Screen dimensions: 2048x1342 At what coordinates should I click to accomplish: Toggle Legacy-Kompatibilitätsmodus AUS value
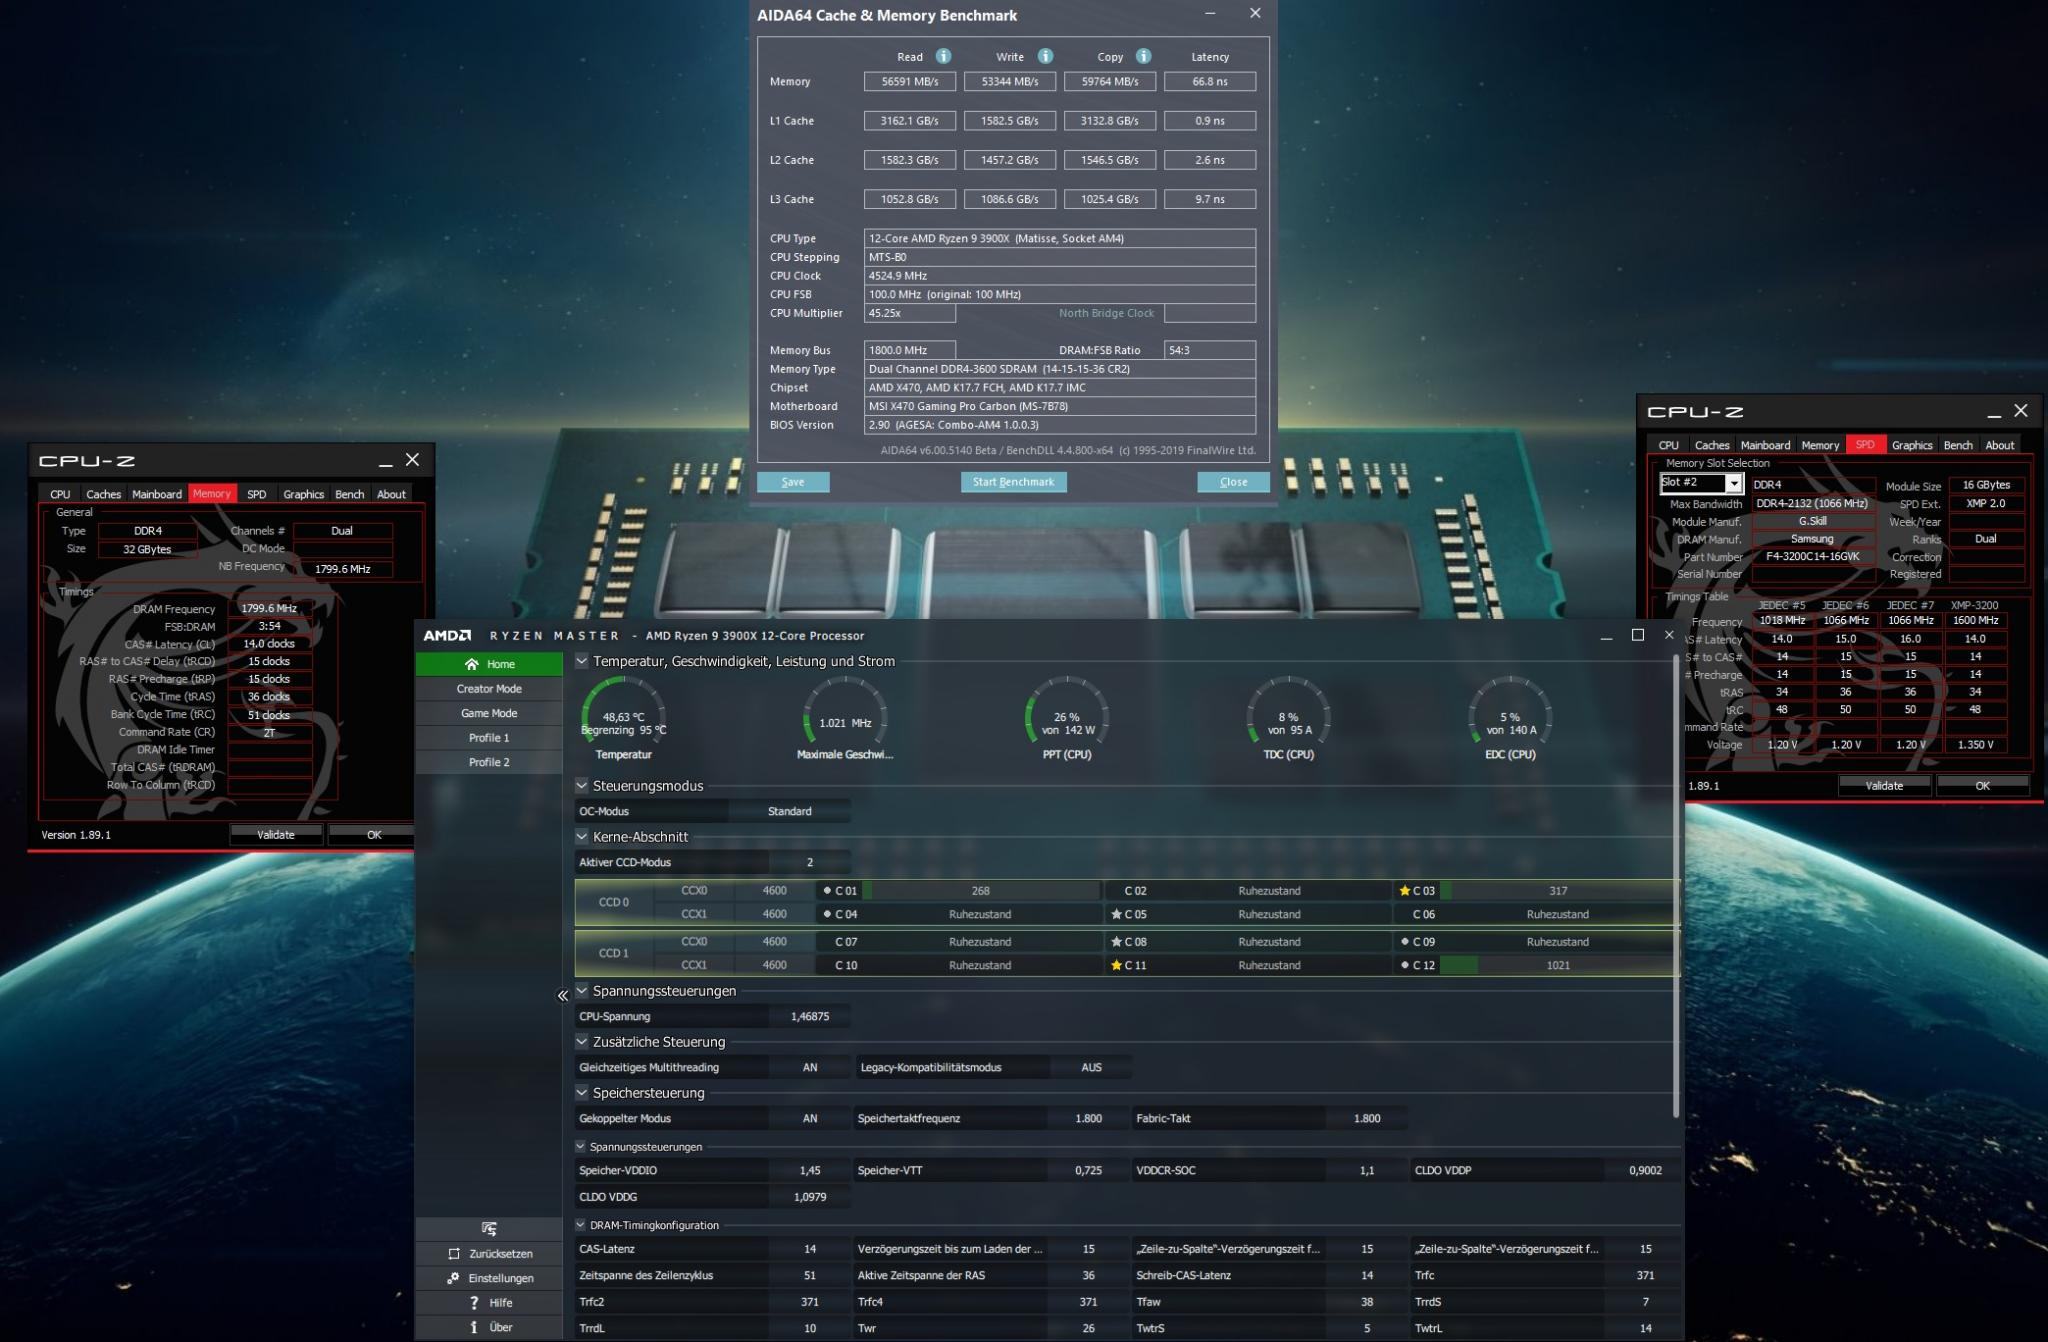click(1091, 1067)
